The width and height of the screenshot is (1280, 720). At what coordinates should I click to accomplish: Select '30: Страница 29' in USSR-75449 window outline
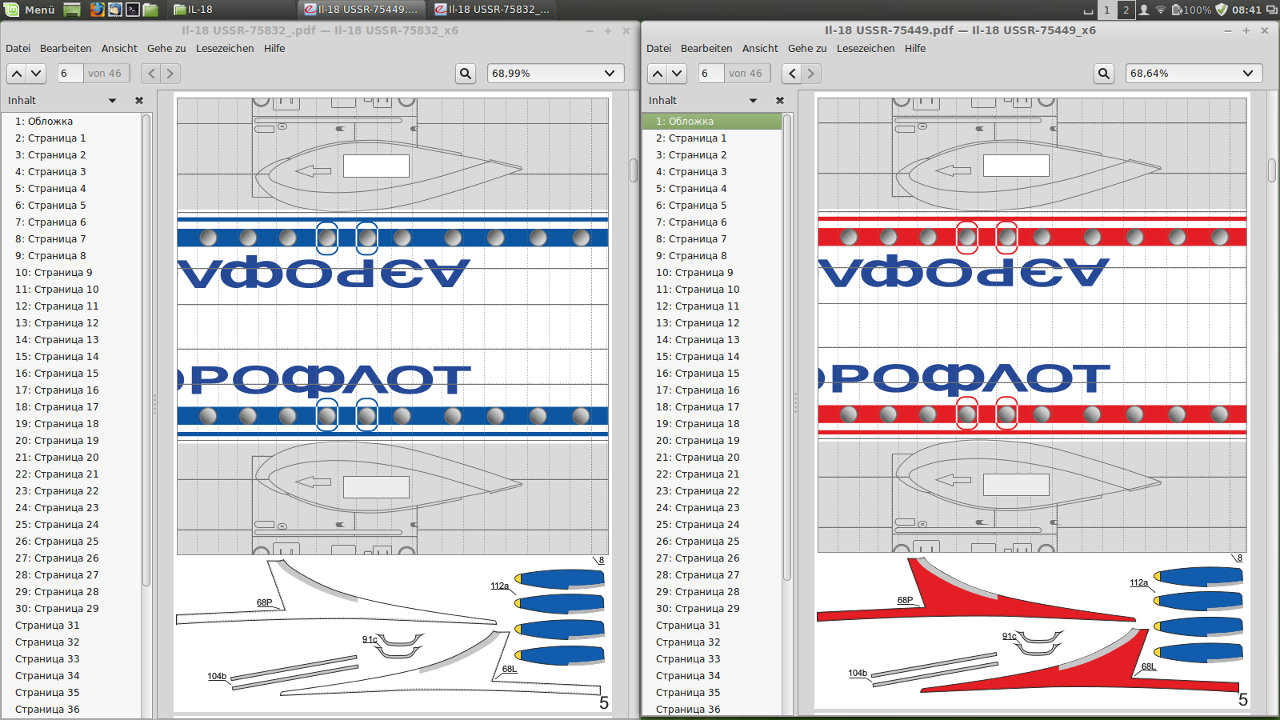point(712,608)
